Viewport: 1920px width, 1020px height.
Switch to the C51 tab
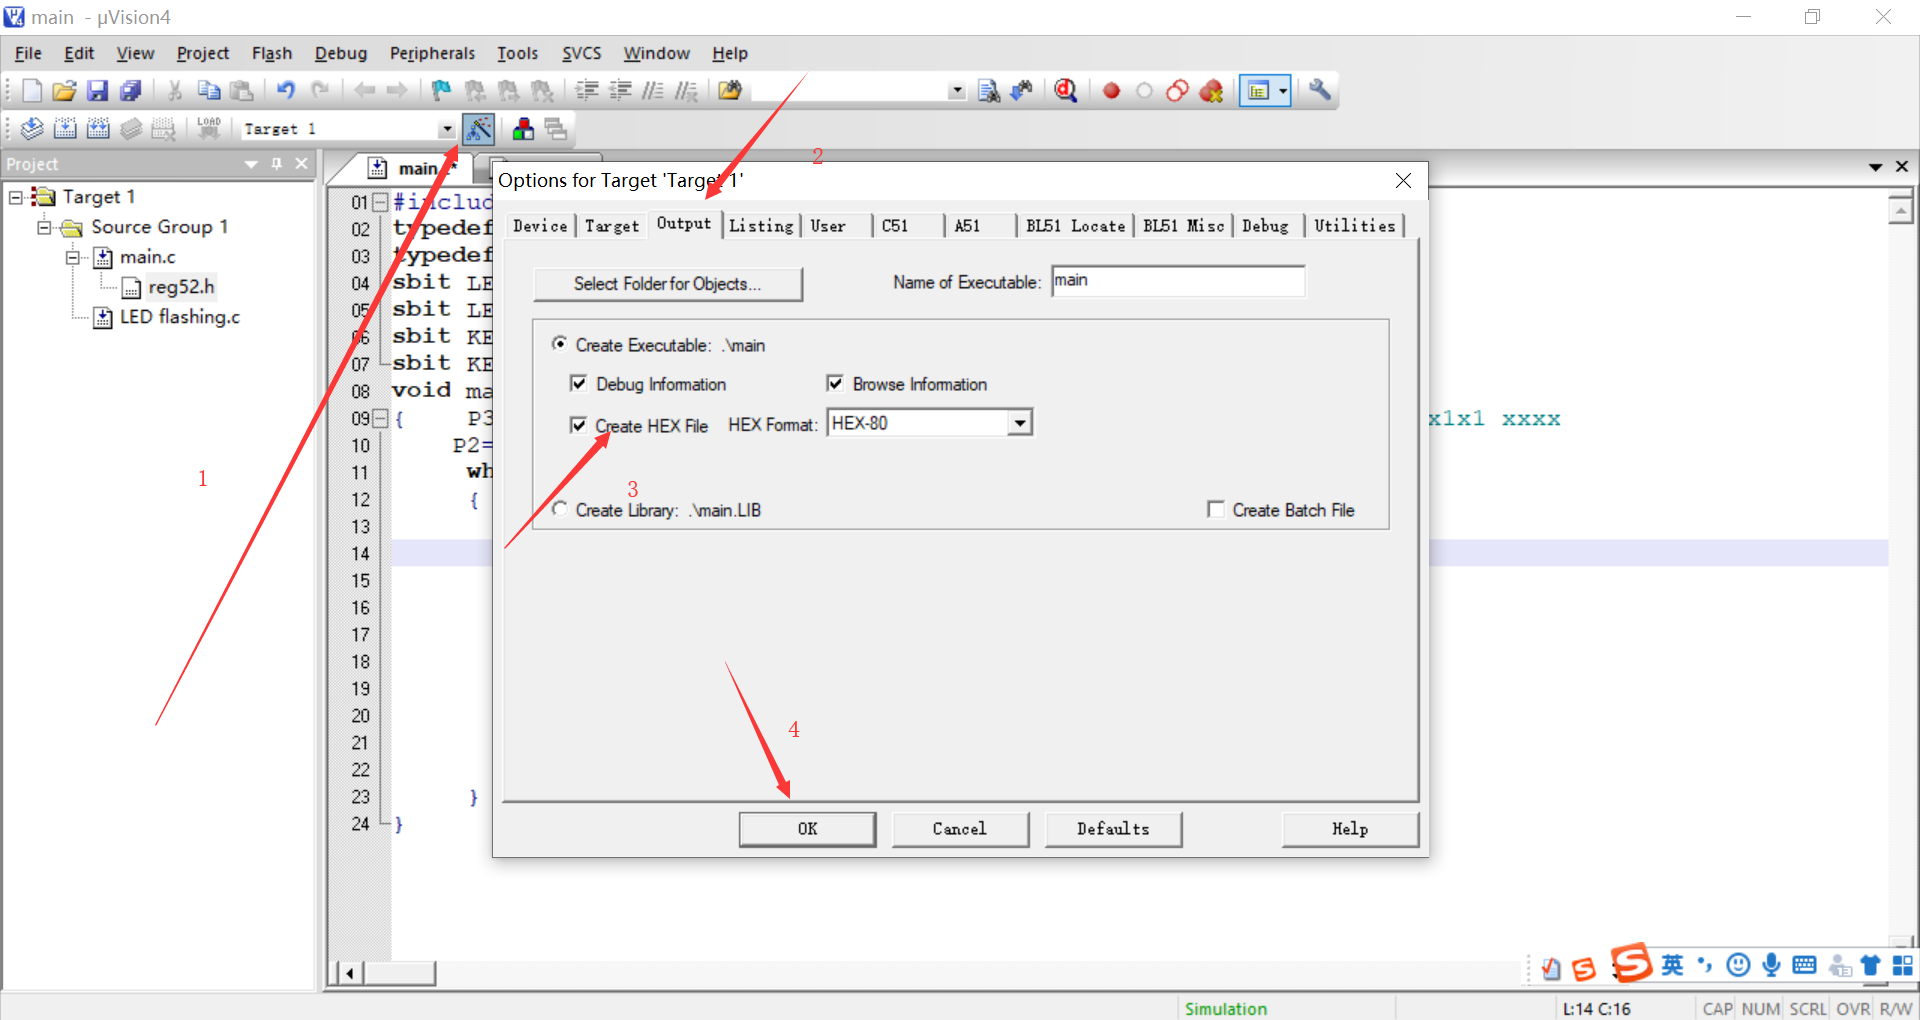click(x=895, y=226)
